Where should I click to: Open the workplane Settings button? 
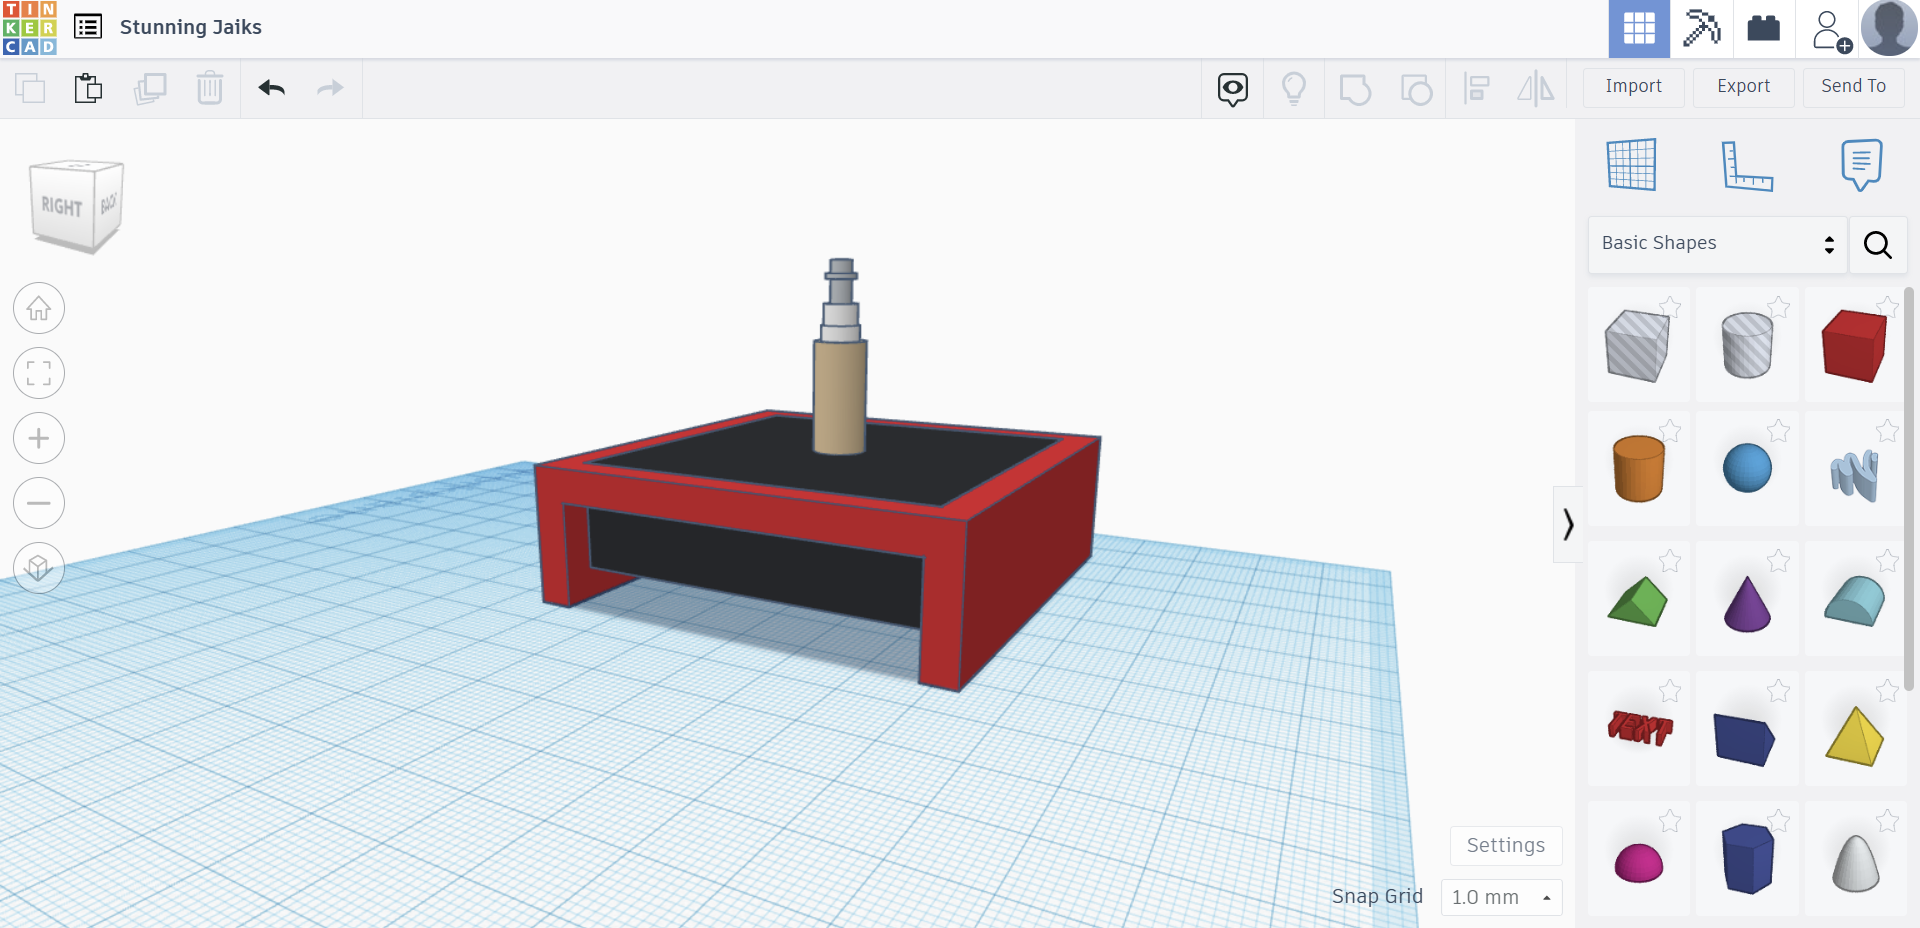point(1505,845)
